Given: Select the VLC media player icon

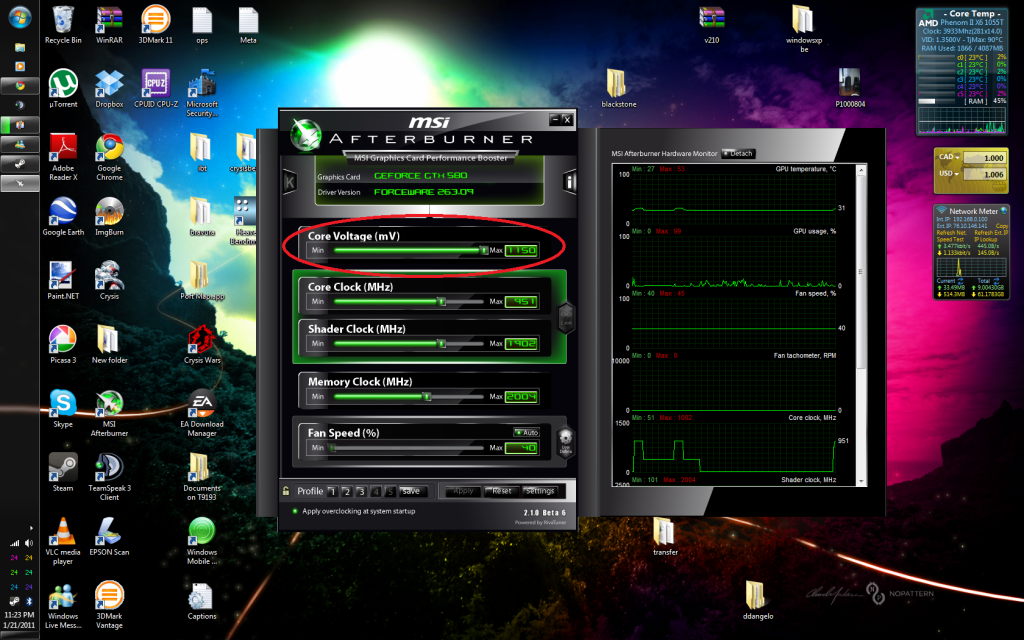Looking at the screenshot, I should (x=63, y=541).
